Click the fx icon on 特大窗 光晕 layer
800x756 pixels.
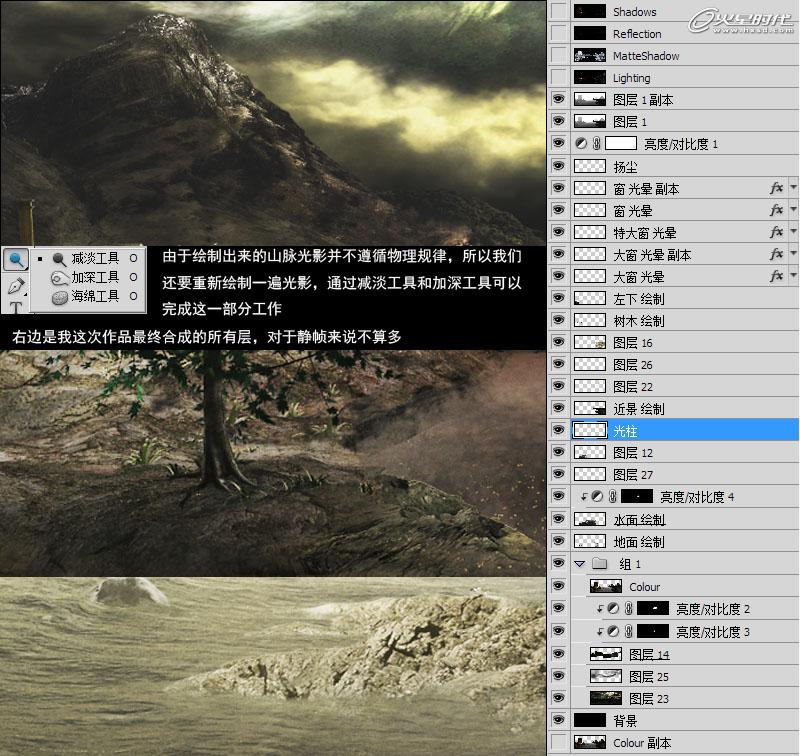coord(777,232)
